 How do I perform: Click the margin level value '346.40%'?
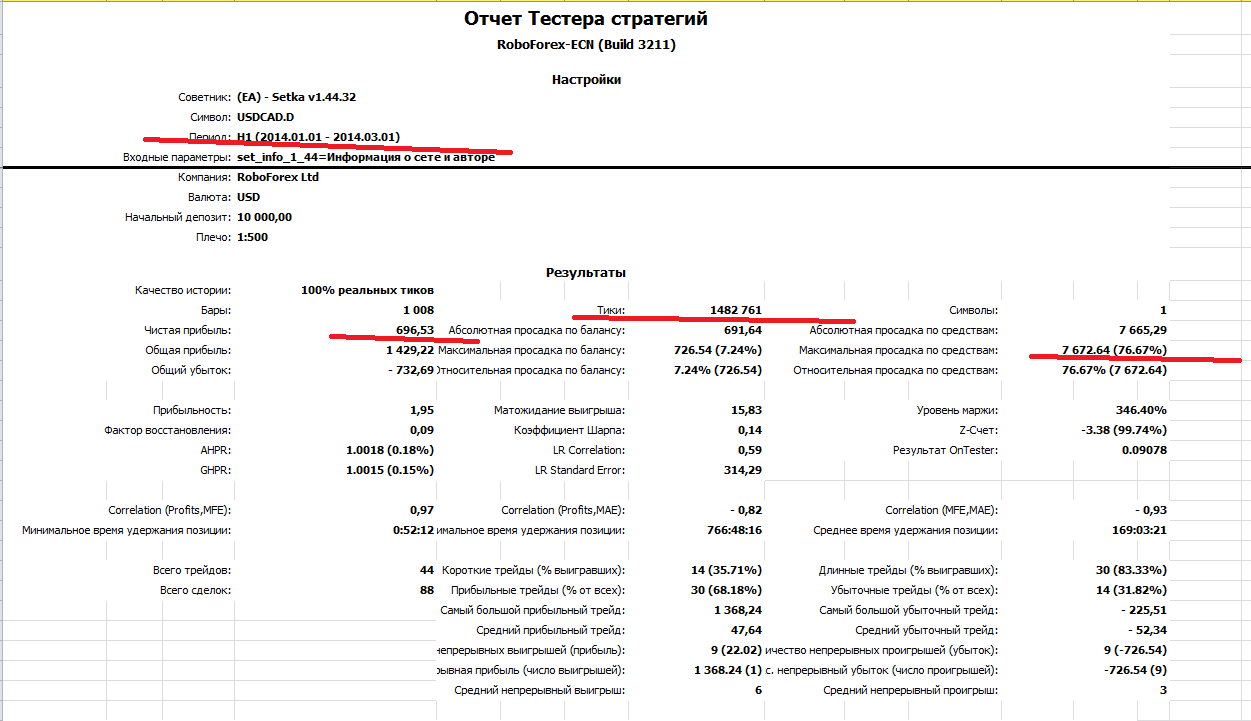1141,410
